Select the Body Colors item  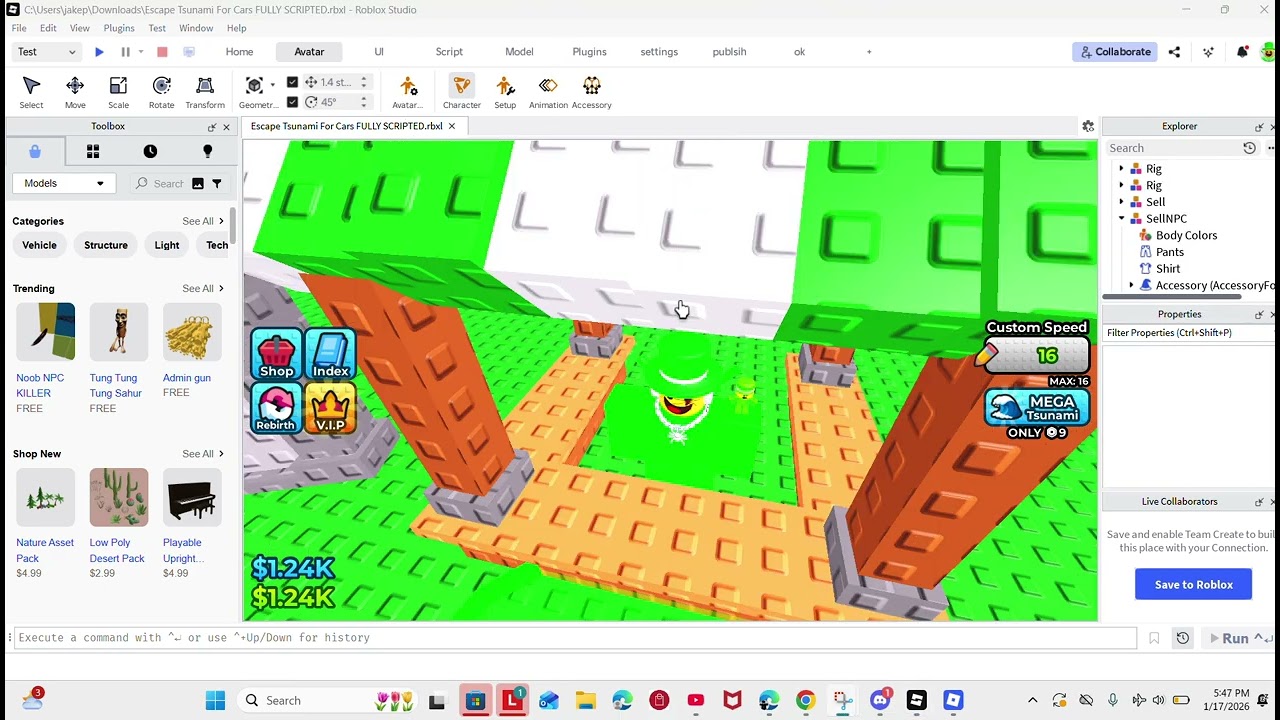click(x=1186, y=236)
